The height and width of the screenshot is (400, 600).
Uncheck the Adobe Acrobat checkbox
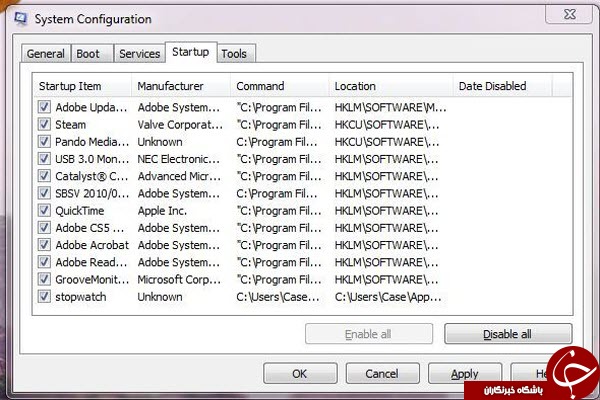click(x=44, y=245)
